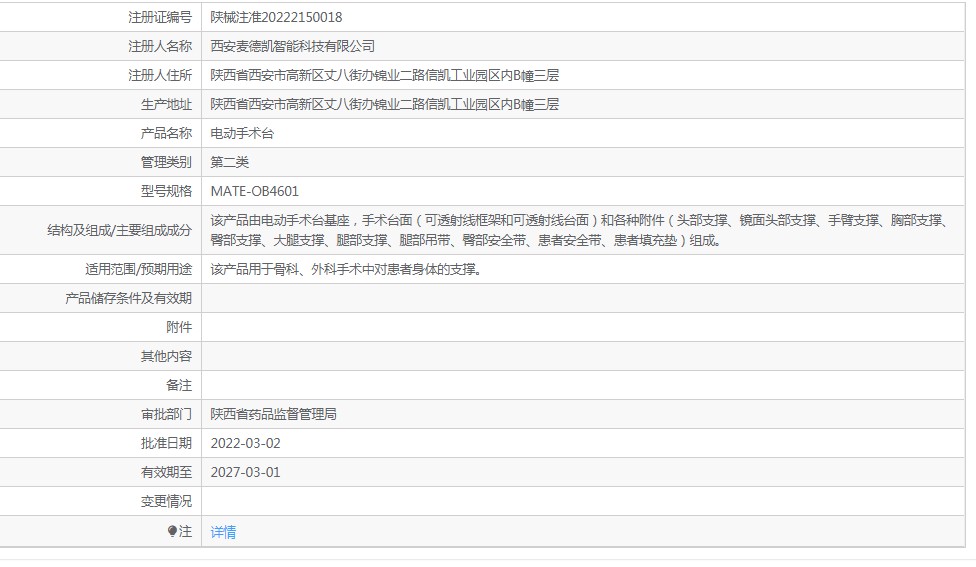Click the lightbulb icon beside 注
The width and height of the screenshot is (976, 567).
click(x=172, y=531)
